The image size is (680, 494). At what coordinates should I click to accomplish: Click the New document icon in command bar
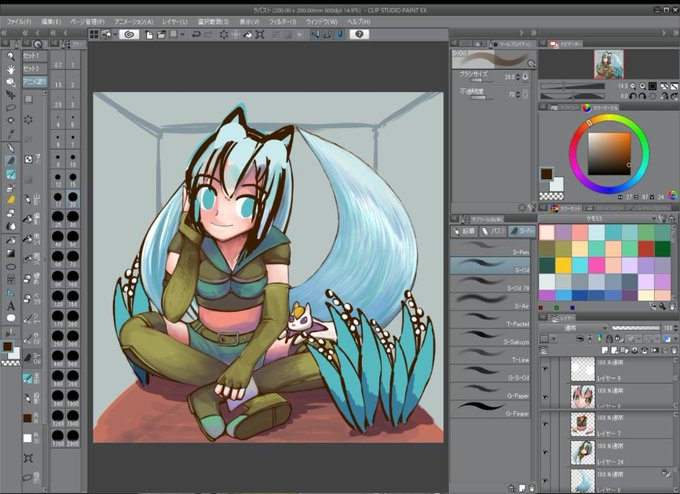(x=149, y=35)
